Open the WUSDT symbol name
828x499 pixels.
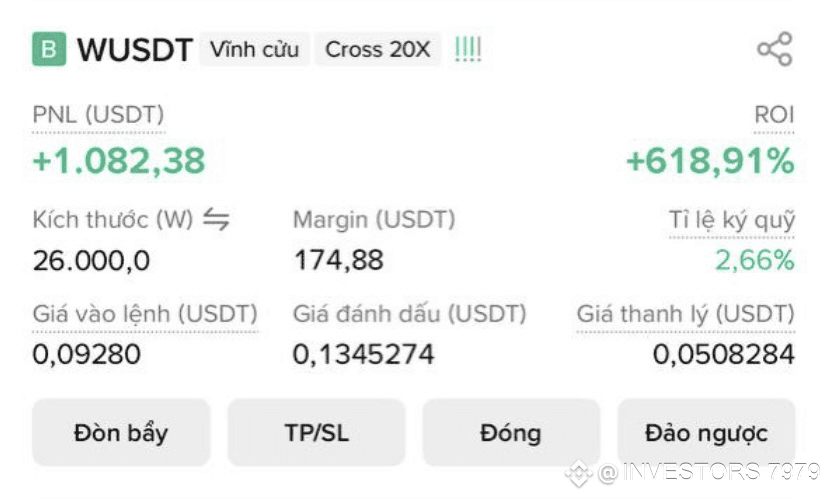(135, 50)
